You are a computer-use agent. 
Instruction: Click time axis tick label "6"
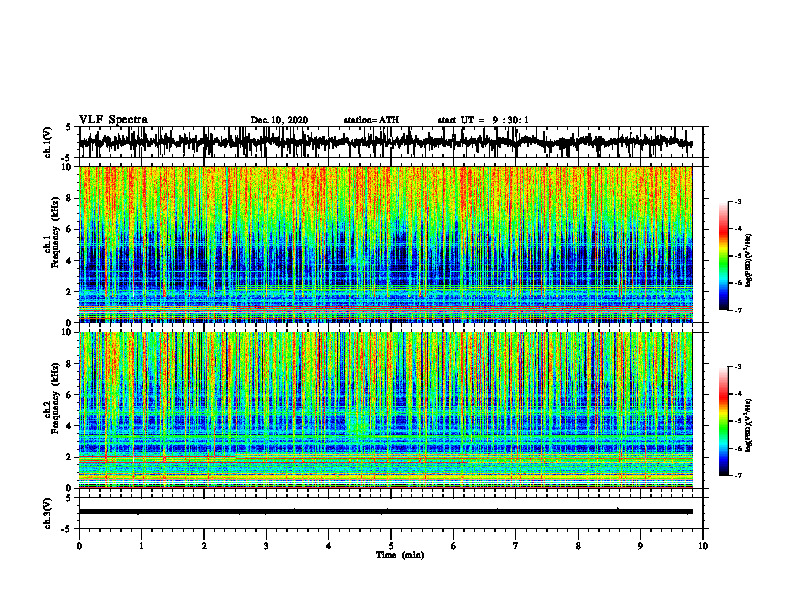454,546
